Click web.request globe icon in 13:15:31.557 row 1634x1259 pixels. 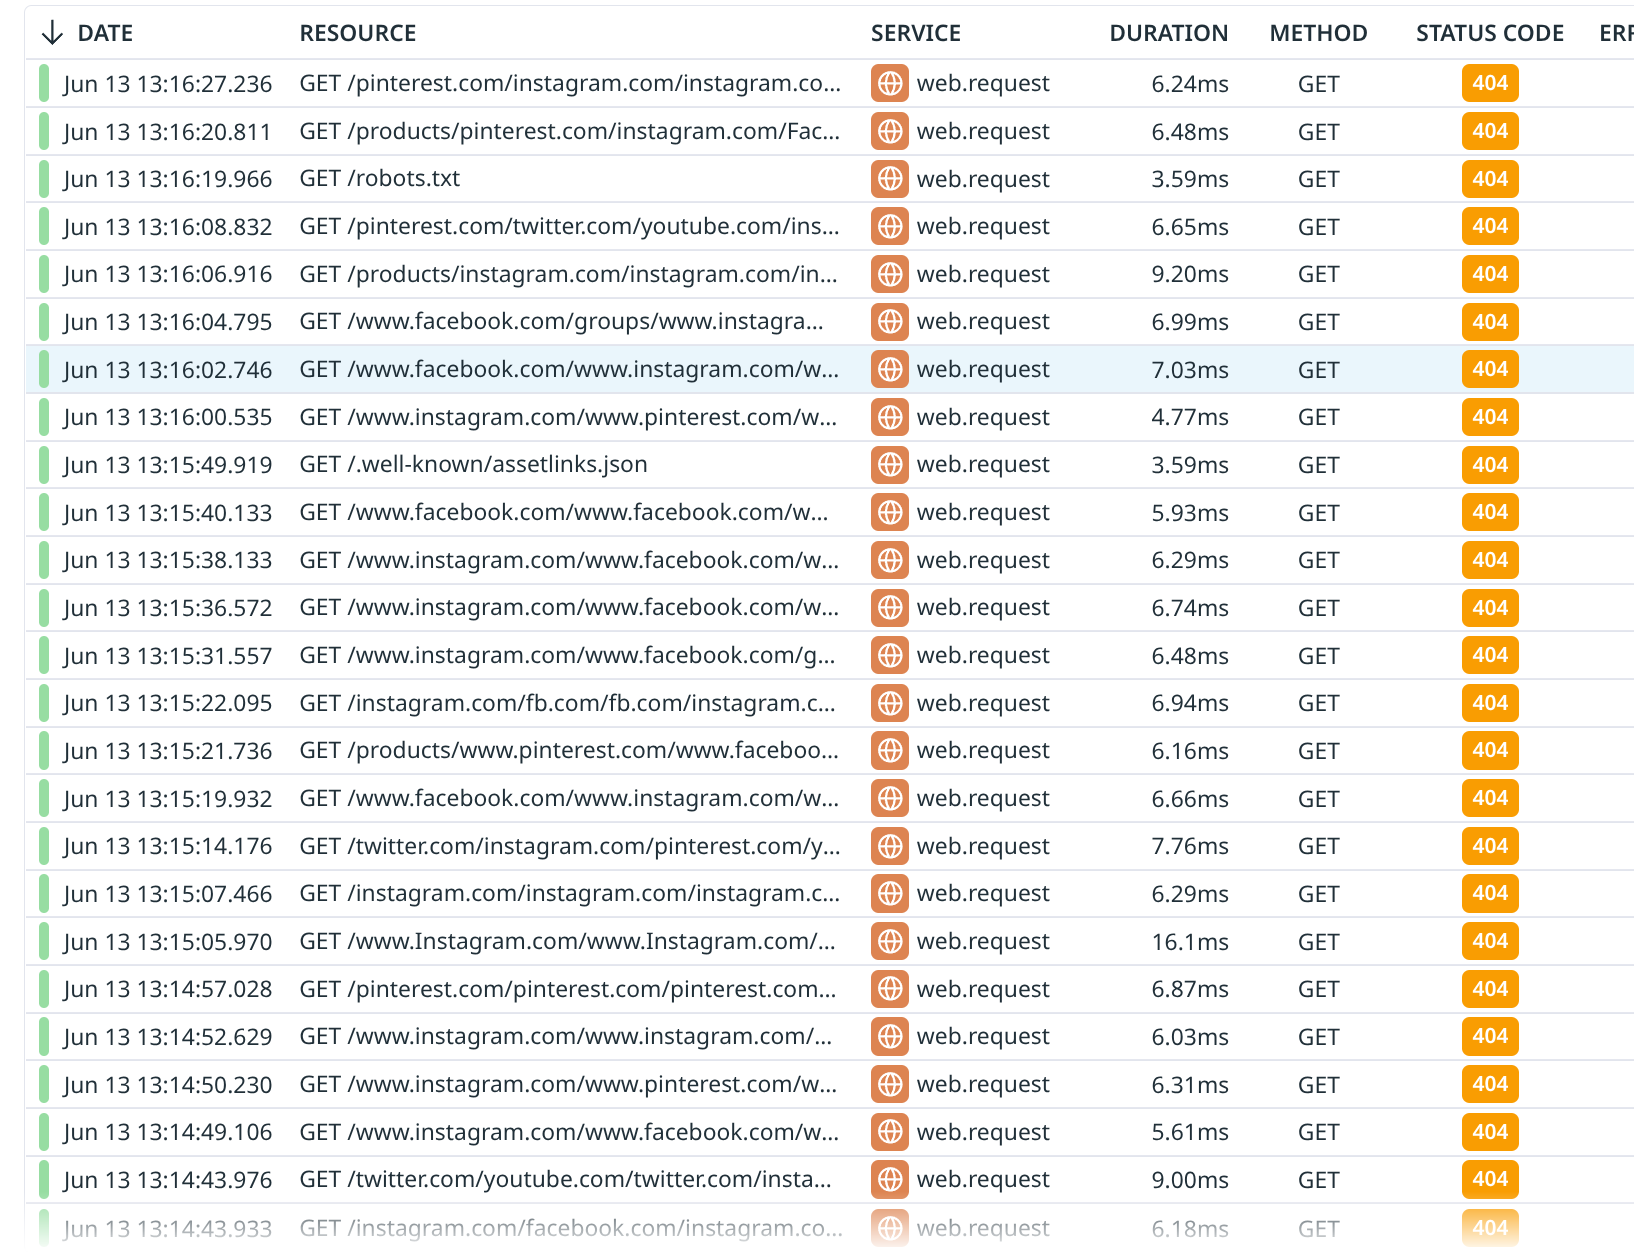coord(890,655)
